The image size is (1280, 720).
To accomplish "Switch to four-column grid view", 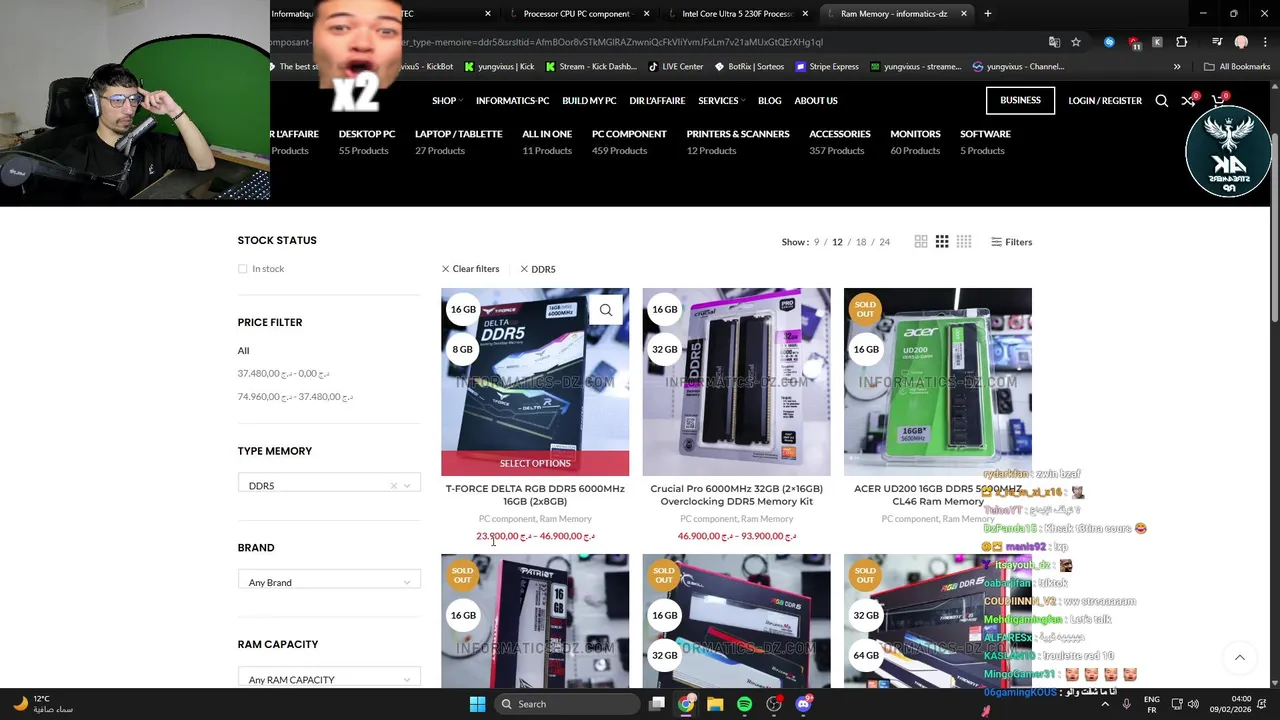I will [964, 242].
